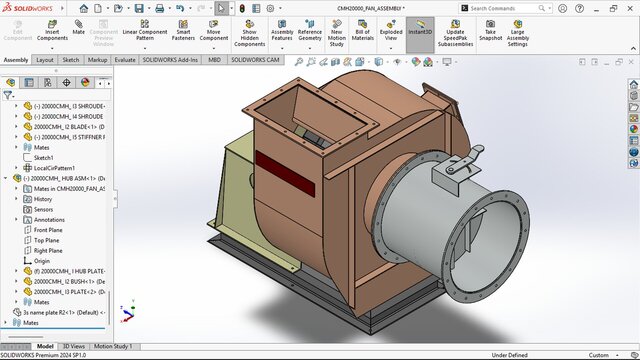Click the Exploded View tool
This screenshot has height=360, width=640.
click(x=391, y=30)
